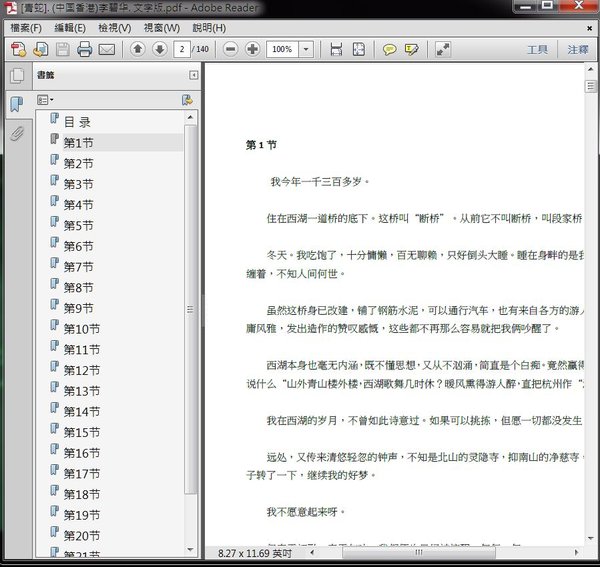Viewport: 600px width, 567px height.
Task: Open the 注釋 comments pane
Action: point(577,49)
